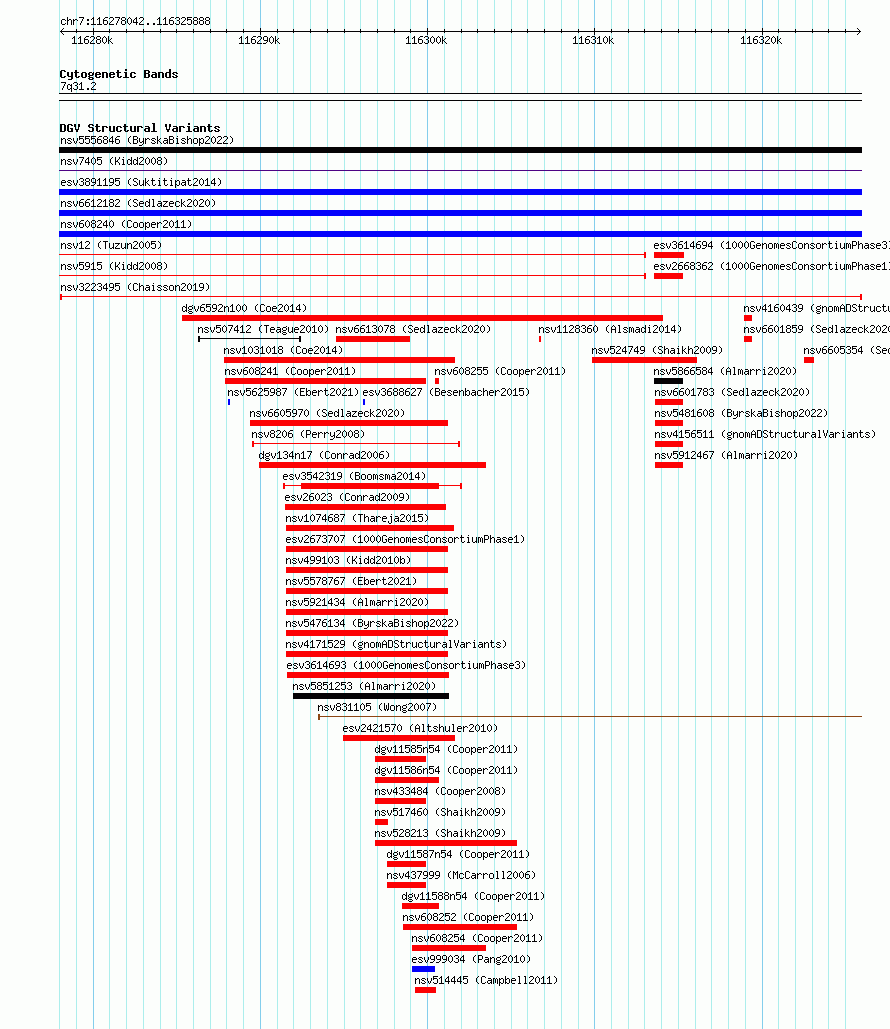Select esv2421570 (Altshuler2010) variant

pyautogui.click(x=420, y=728)
